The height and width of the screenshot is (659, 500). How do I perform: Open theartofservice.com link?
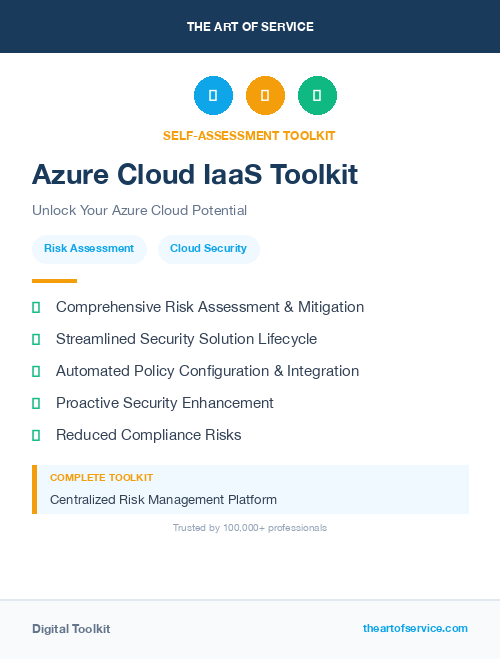[x=415, y=628]
